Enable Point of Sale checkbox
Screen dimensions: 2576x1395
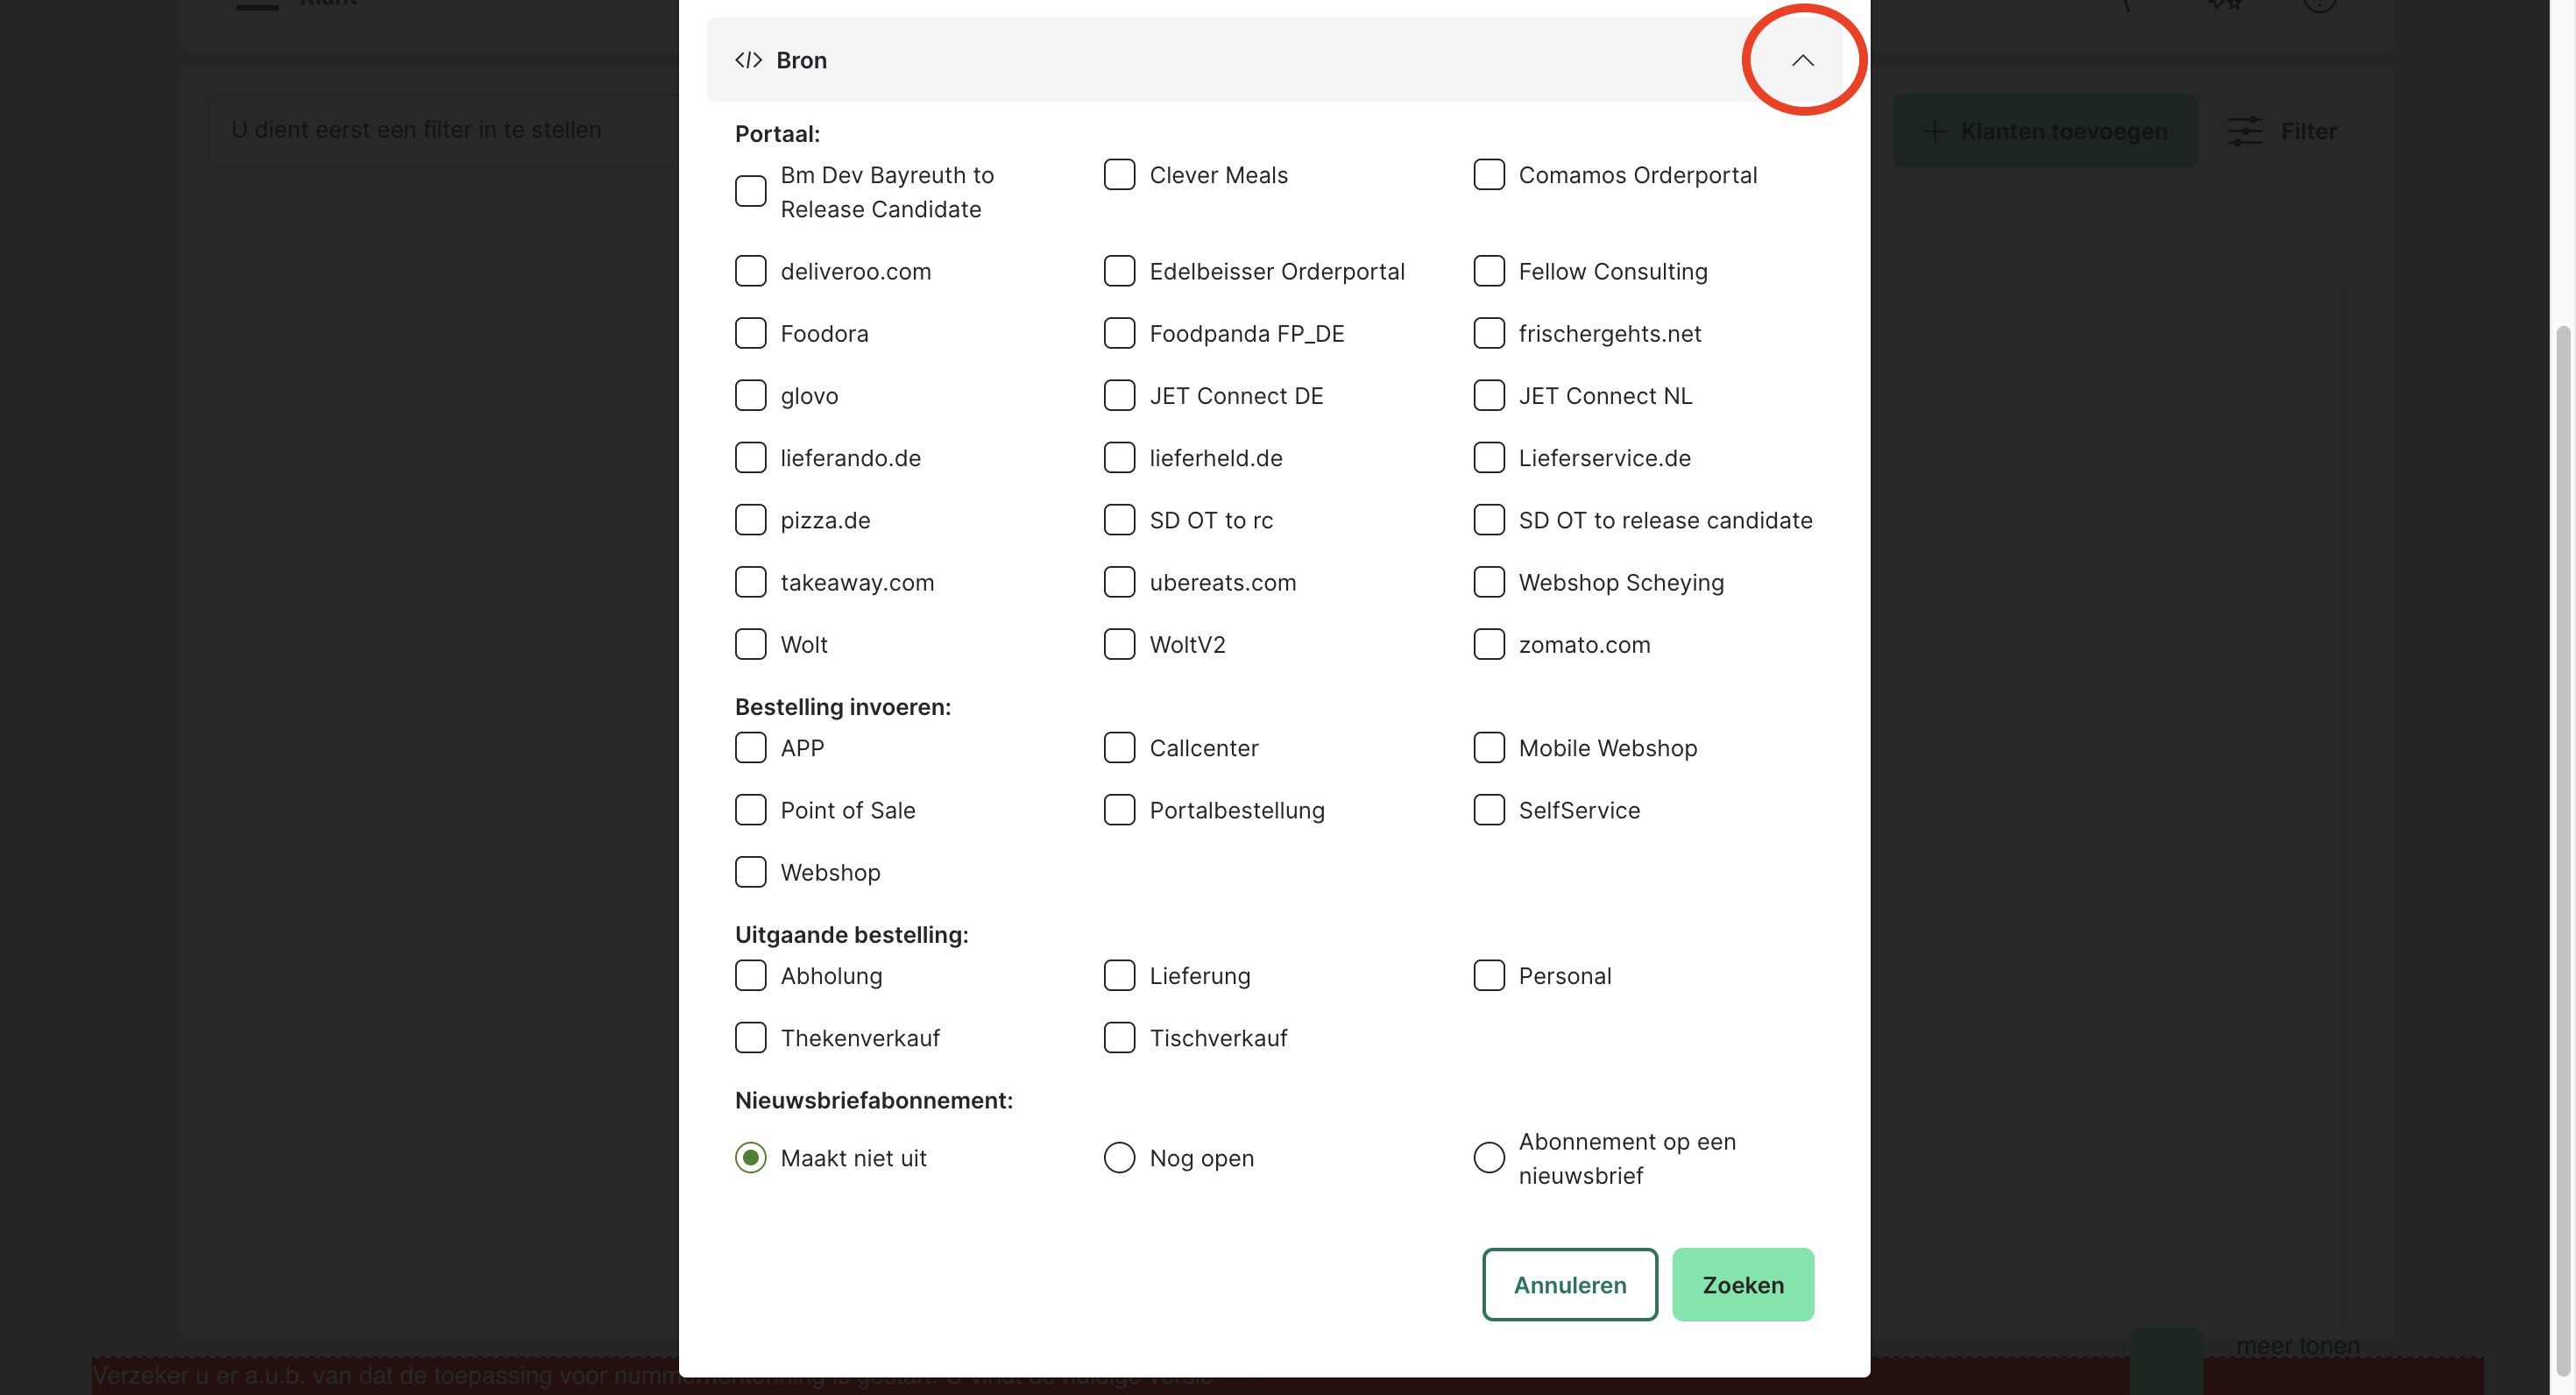coord(750,810)
